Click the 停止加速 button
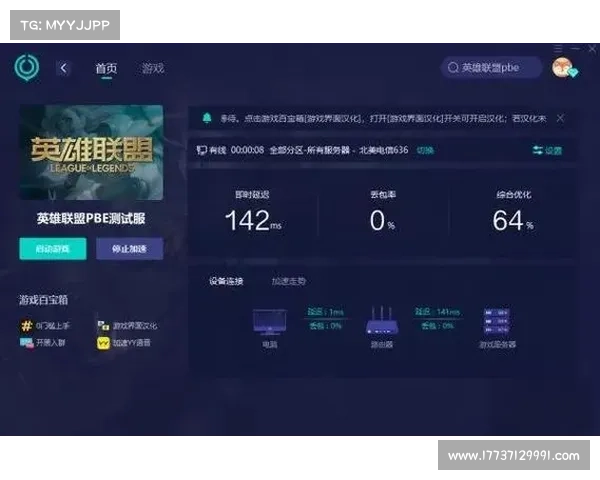The image size is (600, 480). 129,249
